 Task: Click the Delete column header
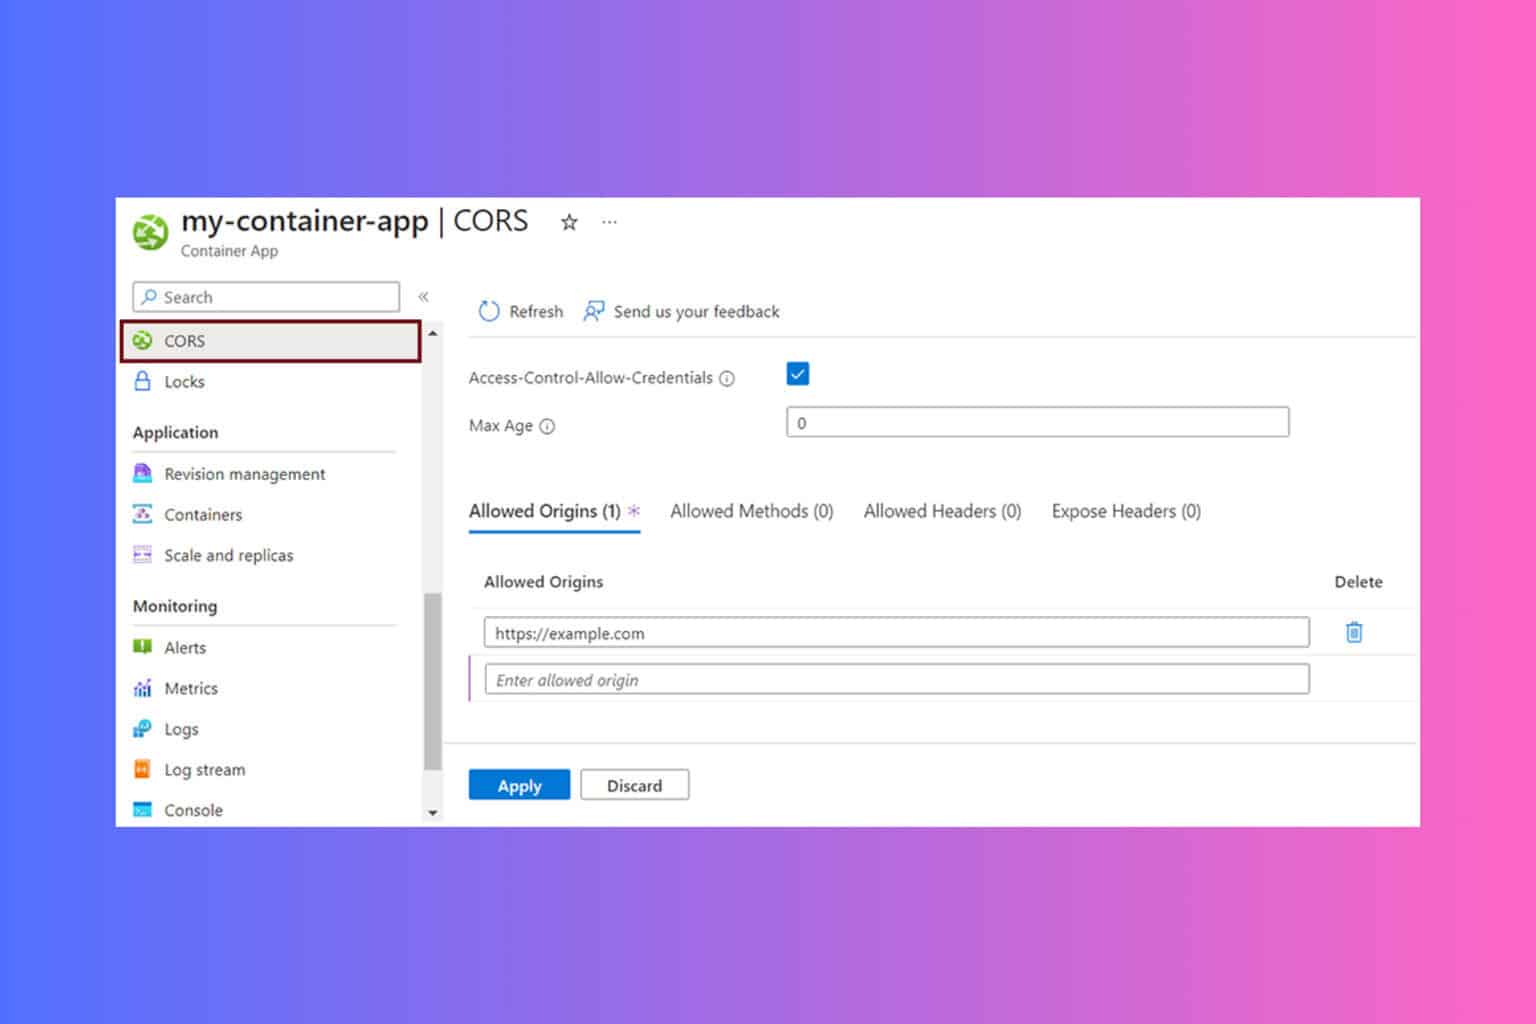tap(1358, 582)
